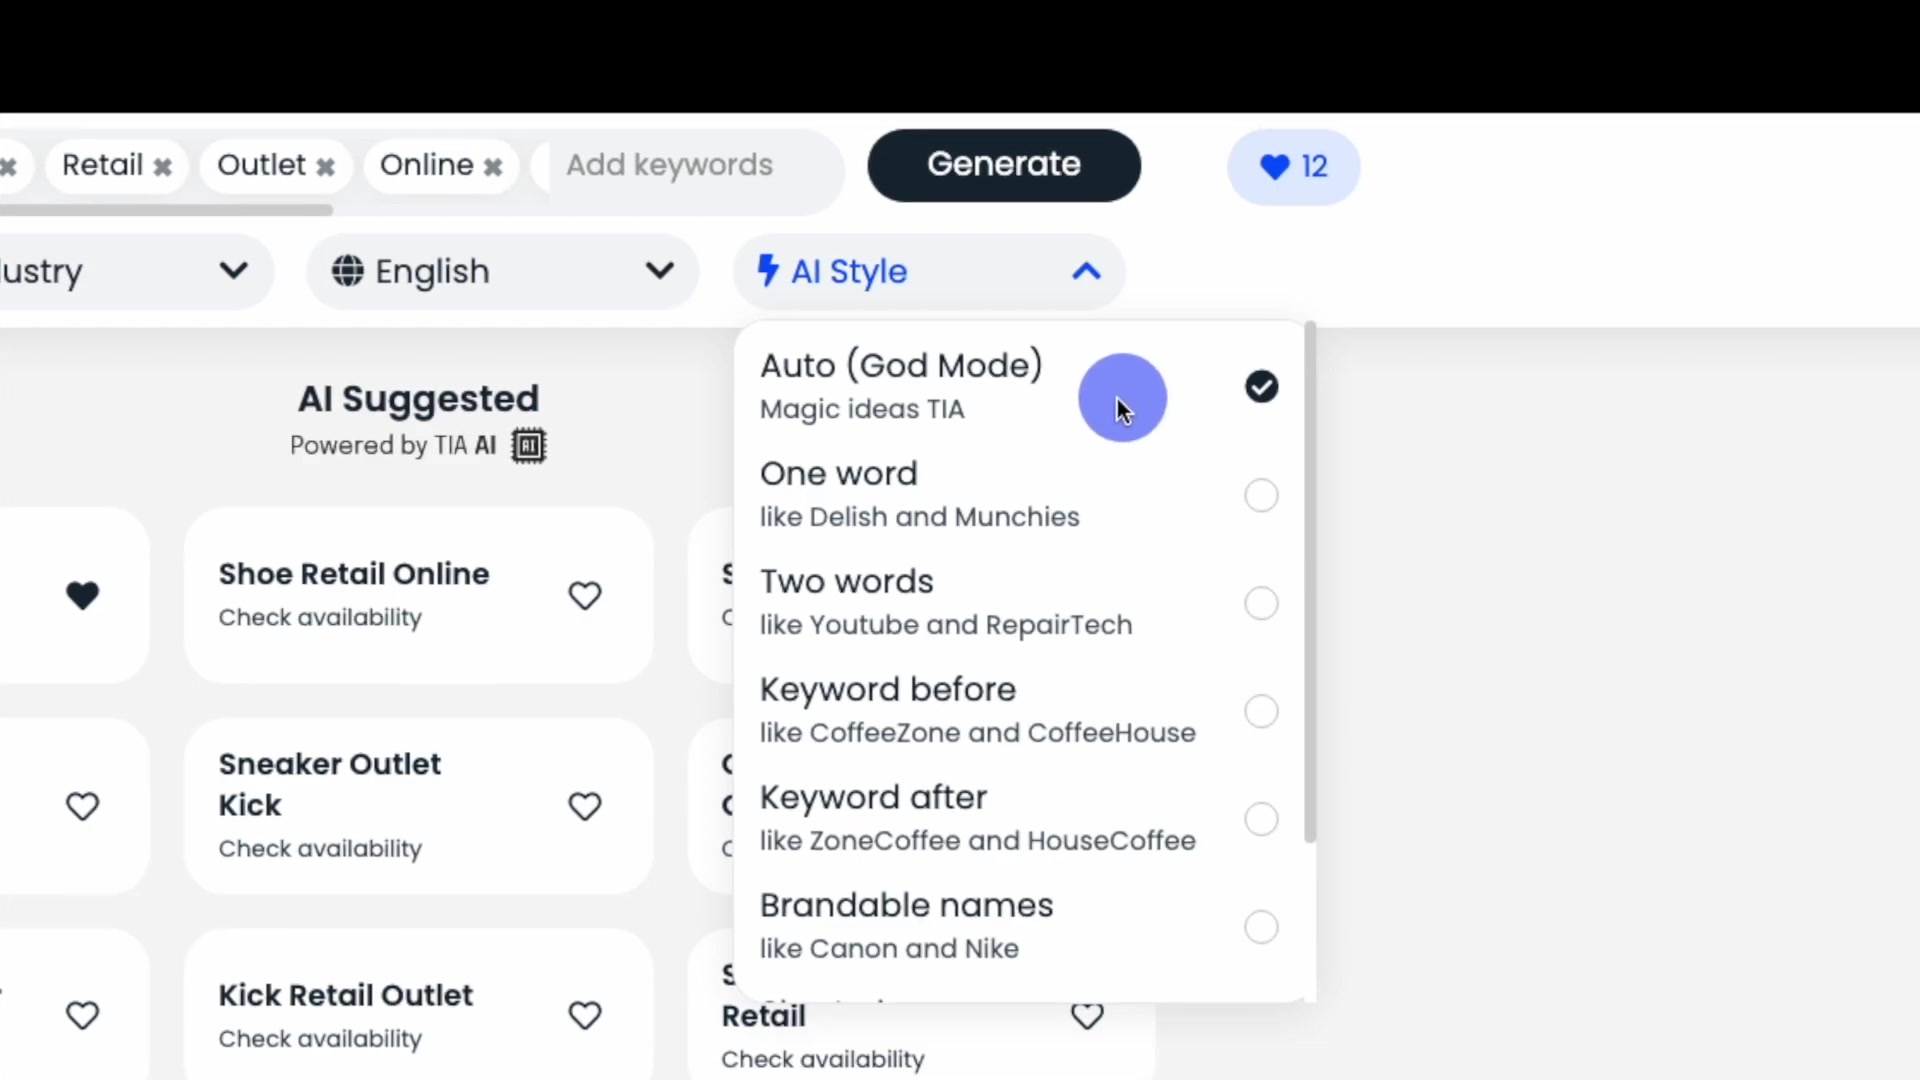Remove the Retail keyword tag

tap(163, 167)
